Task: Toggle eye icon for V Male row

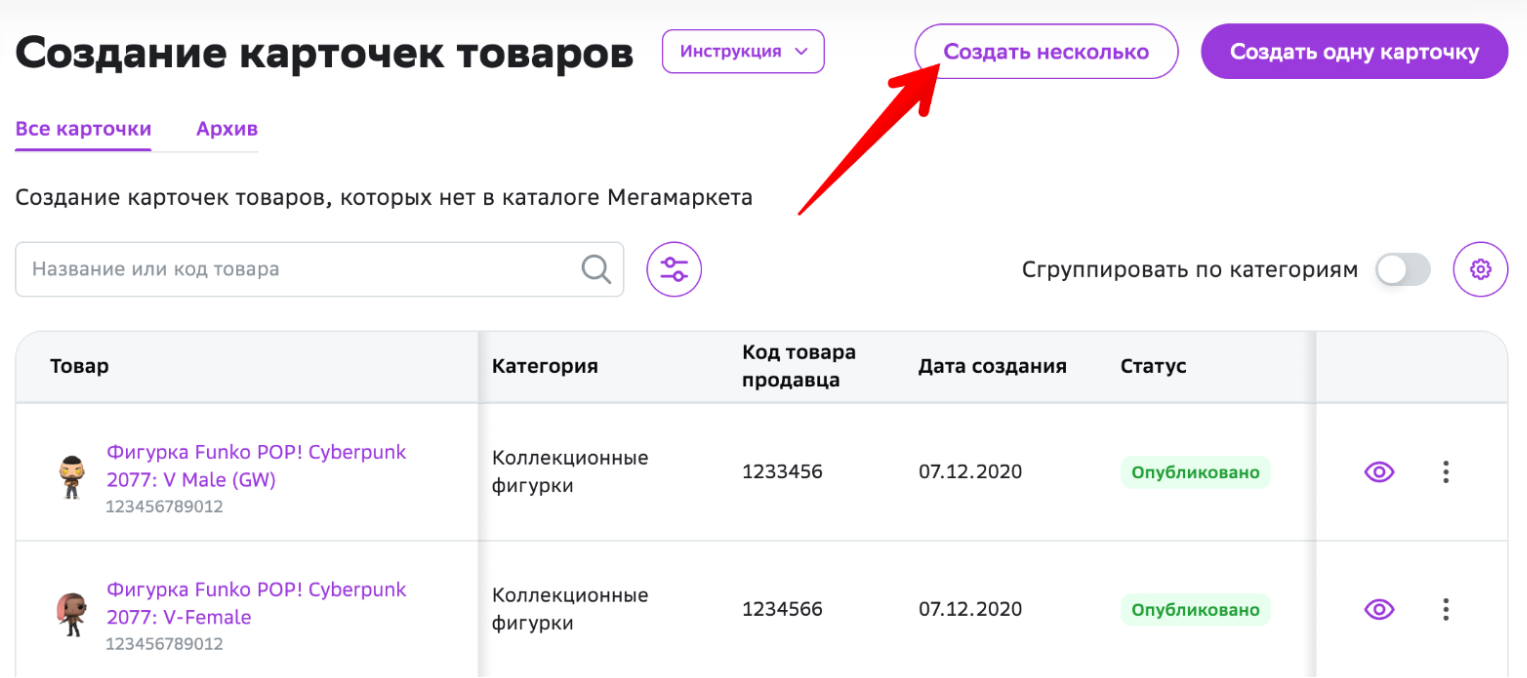Action: point(1379,472)
